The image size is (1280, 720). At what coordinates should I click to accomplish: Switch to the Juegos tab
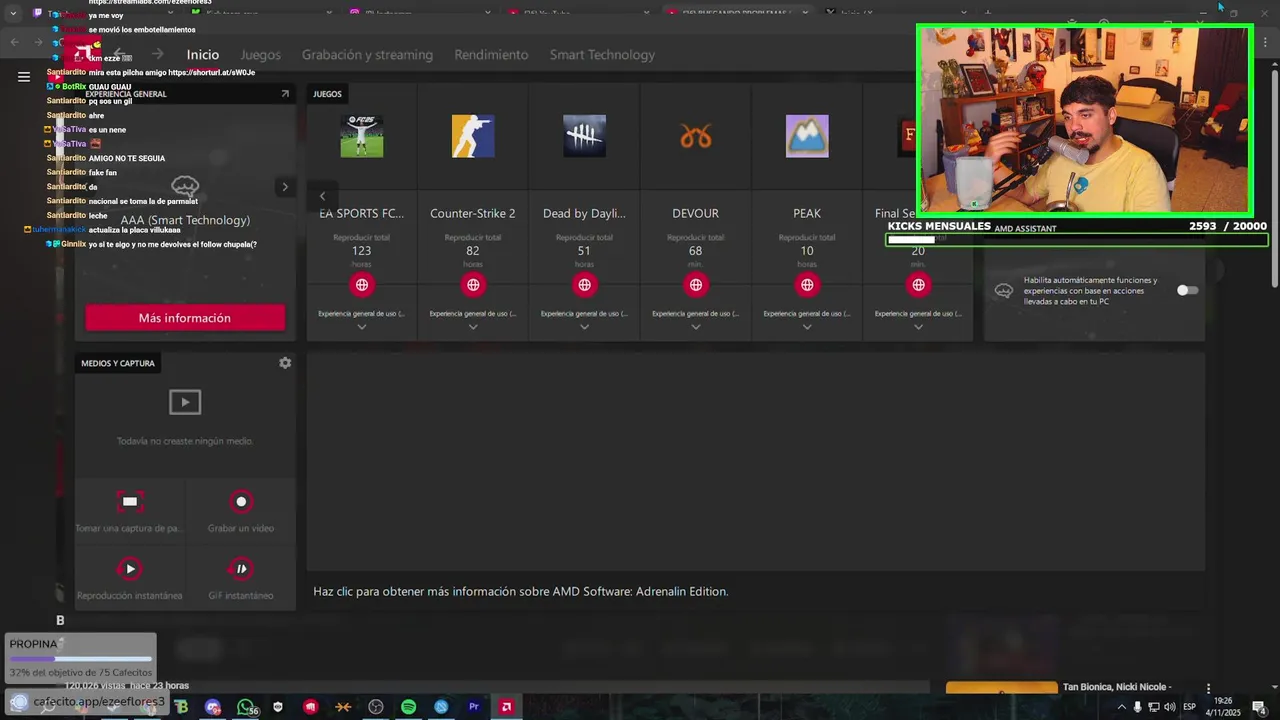pyautogui.click(x=261, y=54)
